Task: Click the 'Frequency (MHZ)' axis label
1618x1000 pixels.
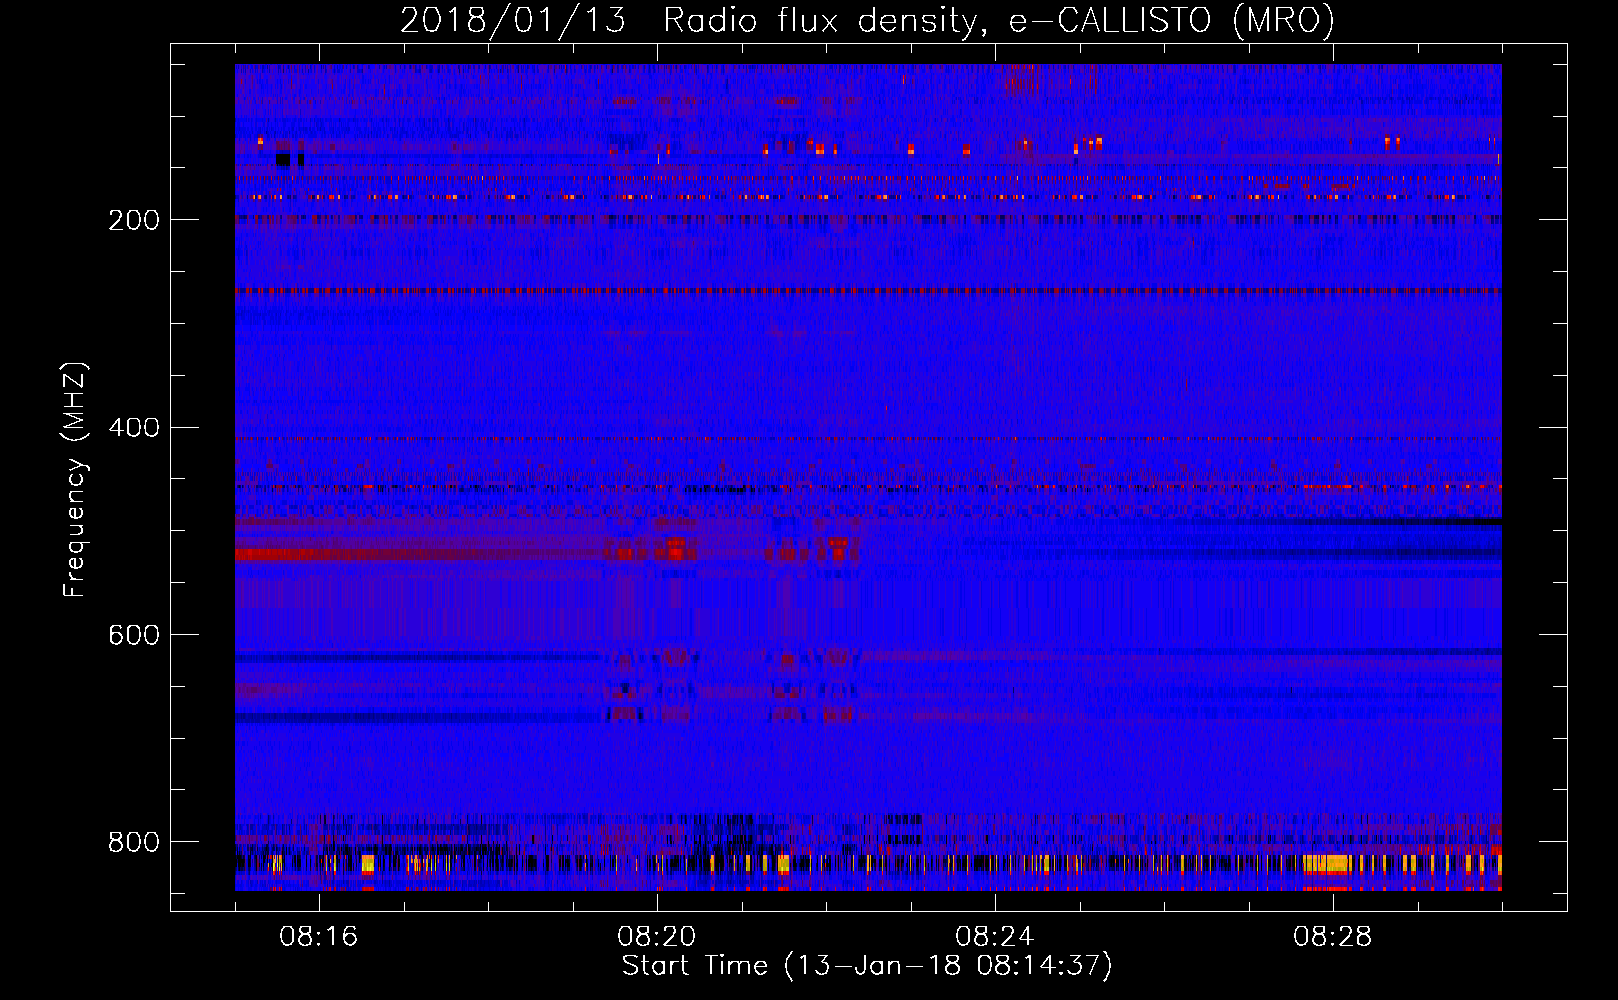Action: point(75,479)
